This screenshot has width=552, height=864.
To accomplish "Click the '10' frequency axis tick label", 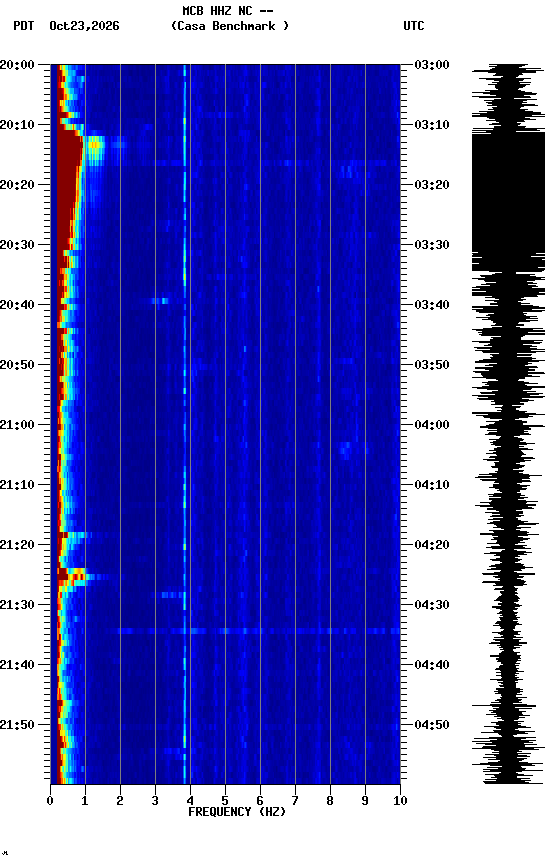I will coord(400,801).
